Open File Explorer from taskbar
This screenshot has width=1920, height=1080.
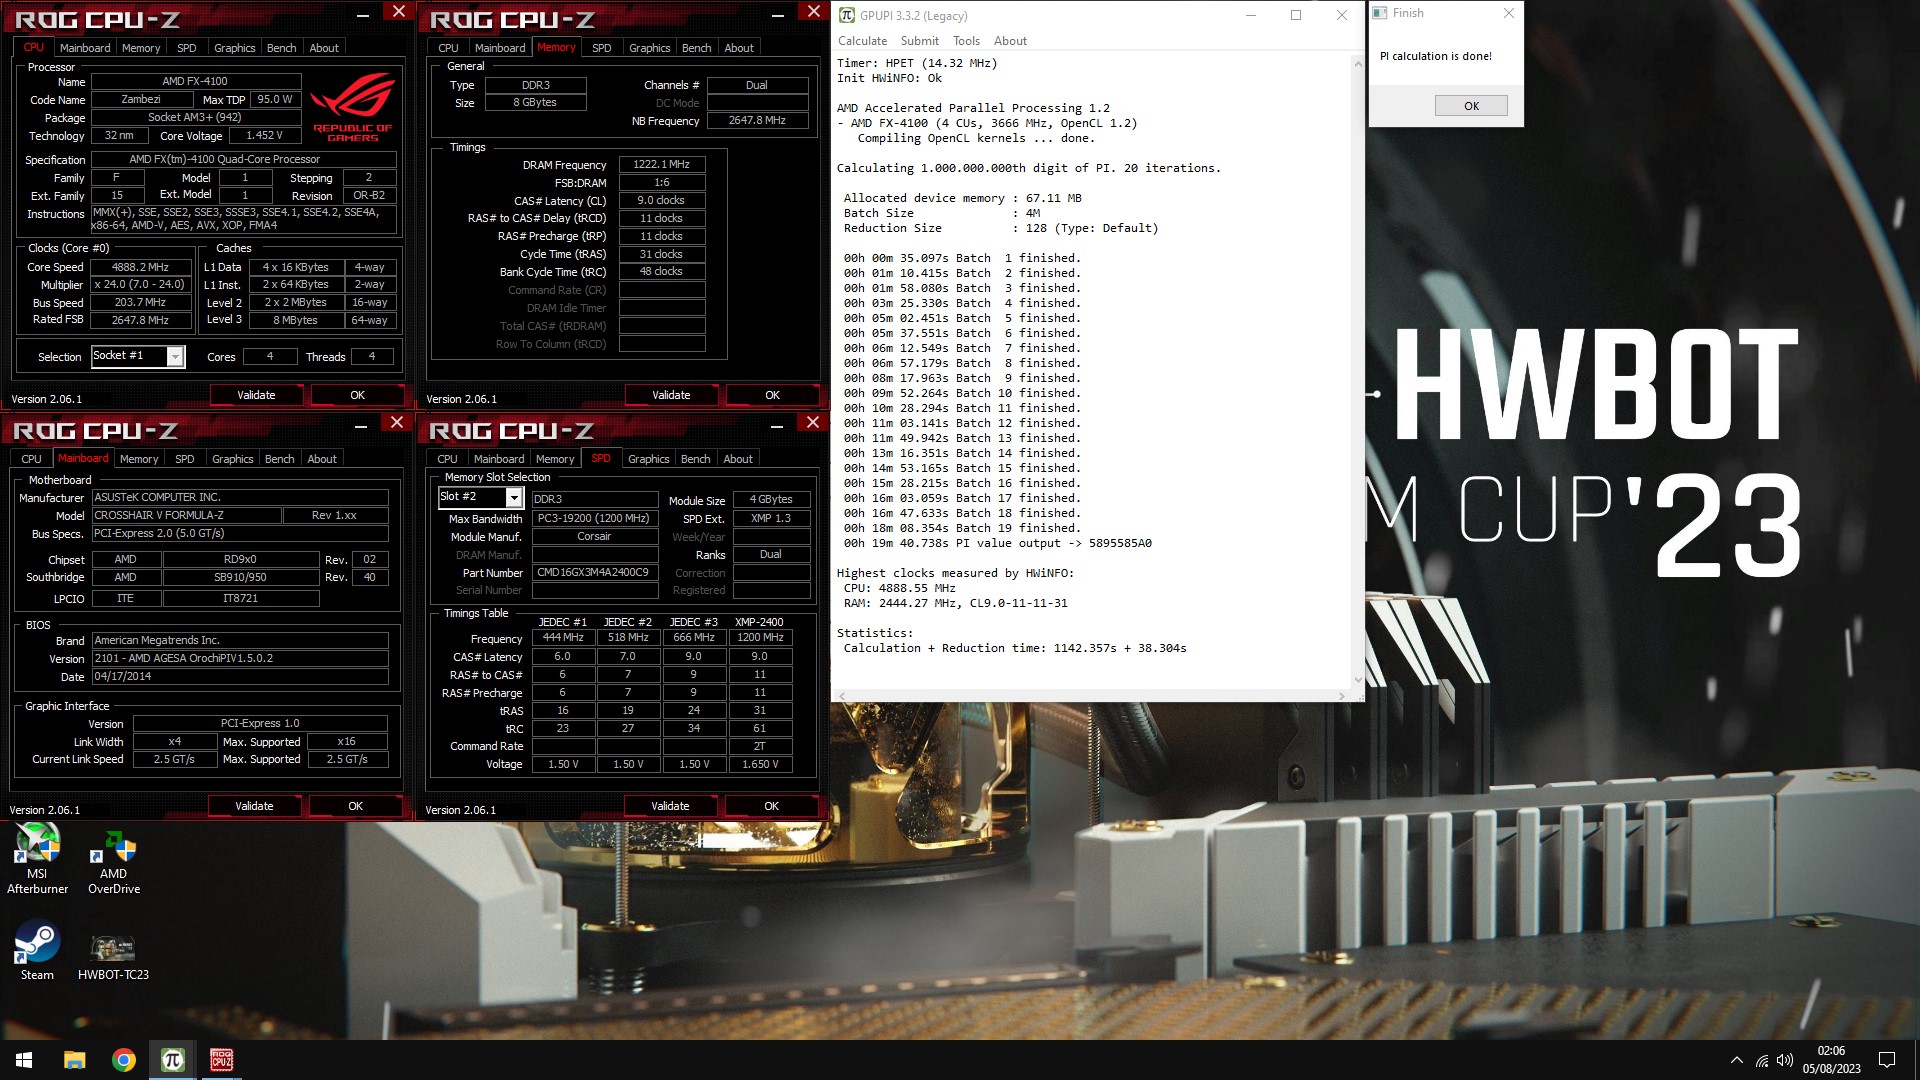click(x=74, y=1060)
